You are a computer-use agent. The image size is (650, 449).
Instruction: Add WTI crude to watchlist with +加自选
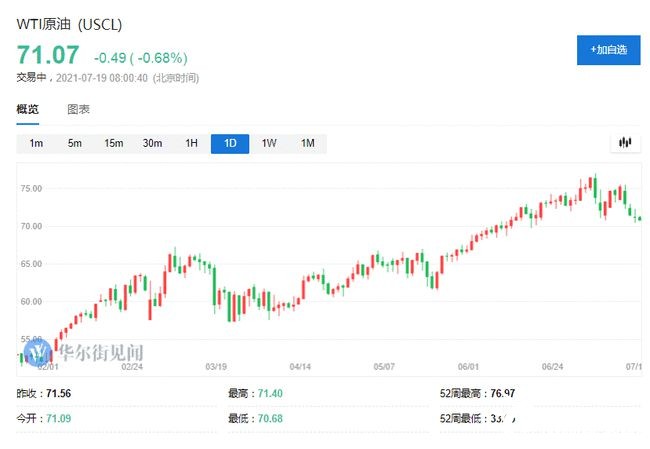coord(607,49)
